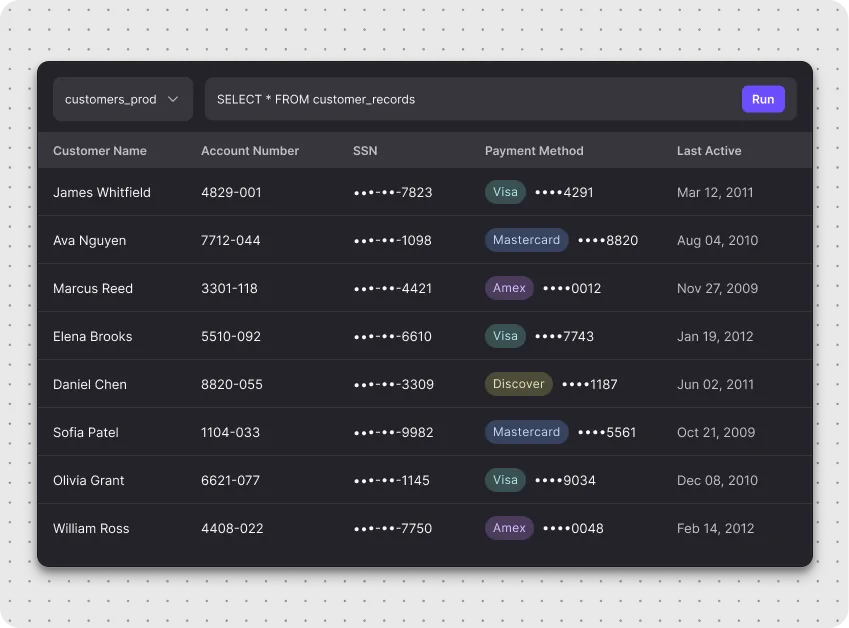Click the masked SSN ending 7750
This screenshot has height=628, width=849.
pyautogui.click(x=393, y=528)
